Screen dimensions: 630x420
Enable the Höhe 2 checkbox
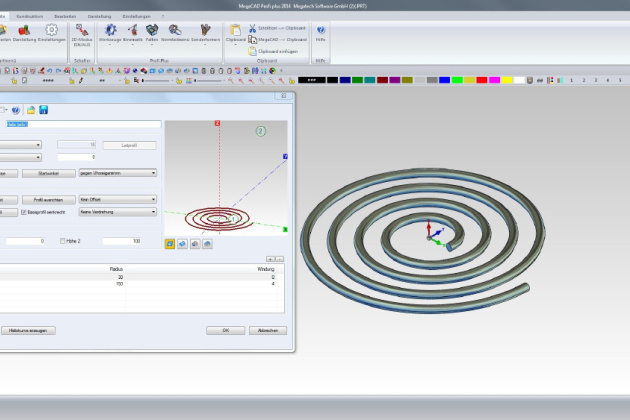point(64,241)
